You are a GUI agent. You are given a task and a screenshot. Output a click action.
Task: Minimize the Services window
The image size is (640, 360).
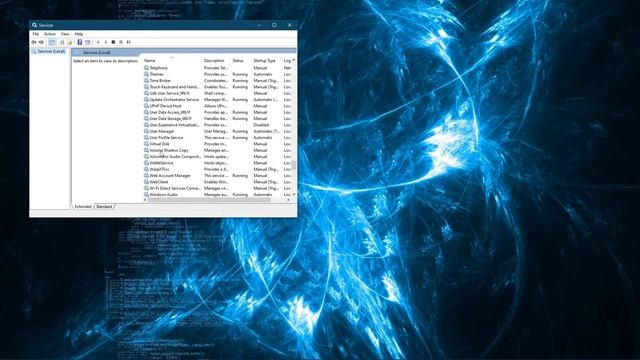[259, 25]
